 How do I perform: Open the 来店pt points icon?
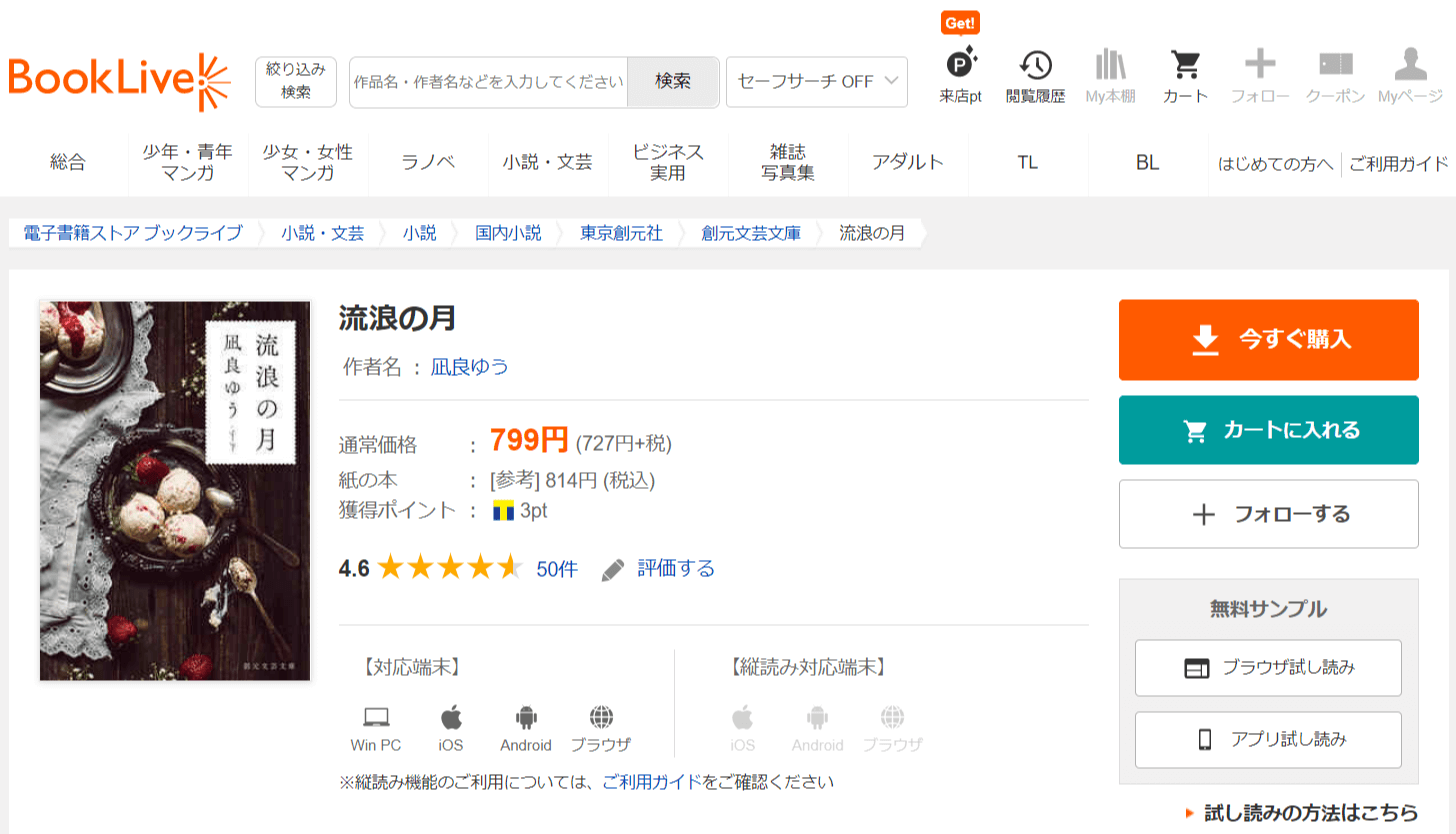click(960, 66)
